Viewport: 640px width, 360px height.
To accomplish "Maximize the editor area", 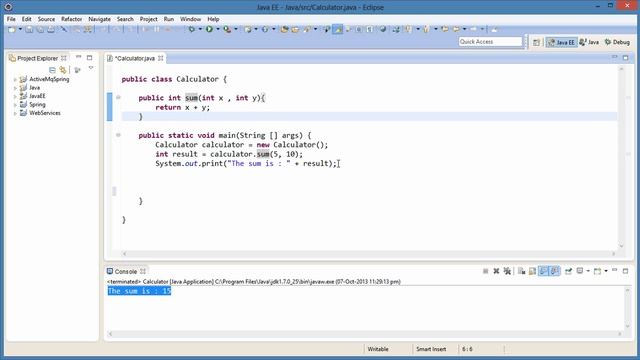I will [x=625, y=58].
